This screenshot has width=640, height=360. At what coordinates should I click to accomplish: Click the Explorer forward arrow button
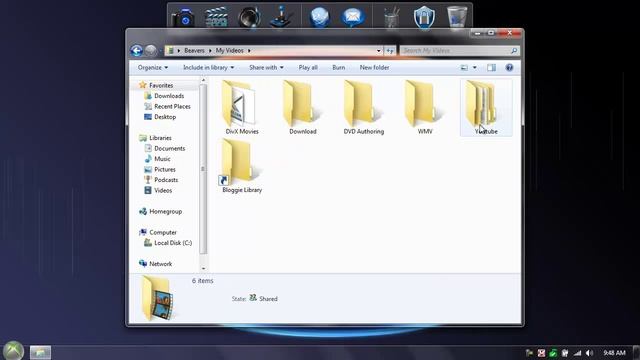151,51
